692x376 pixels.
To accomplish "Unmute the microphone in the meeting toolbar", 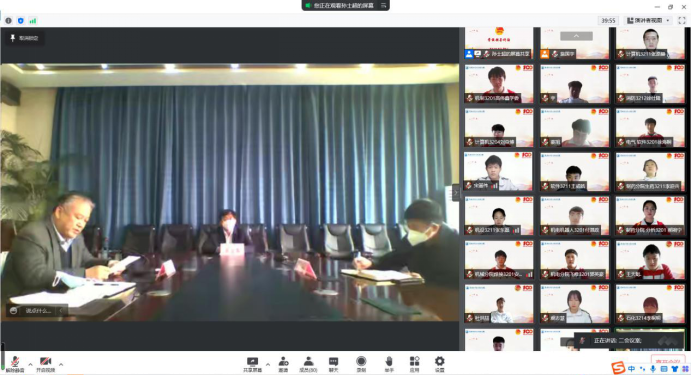I will pos(15,364).
